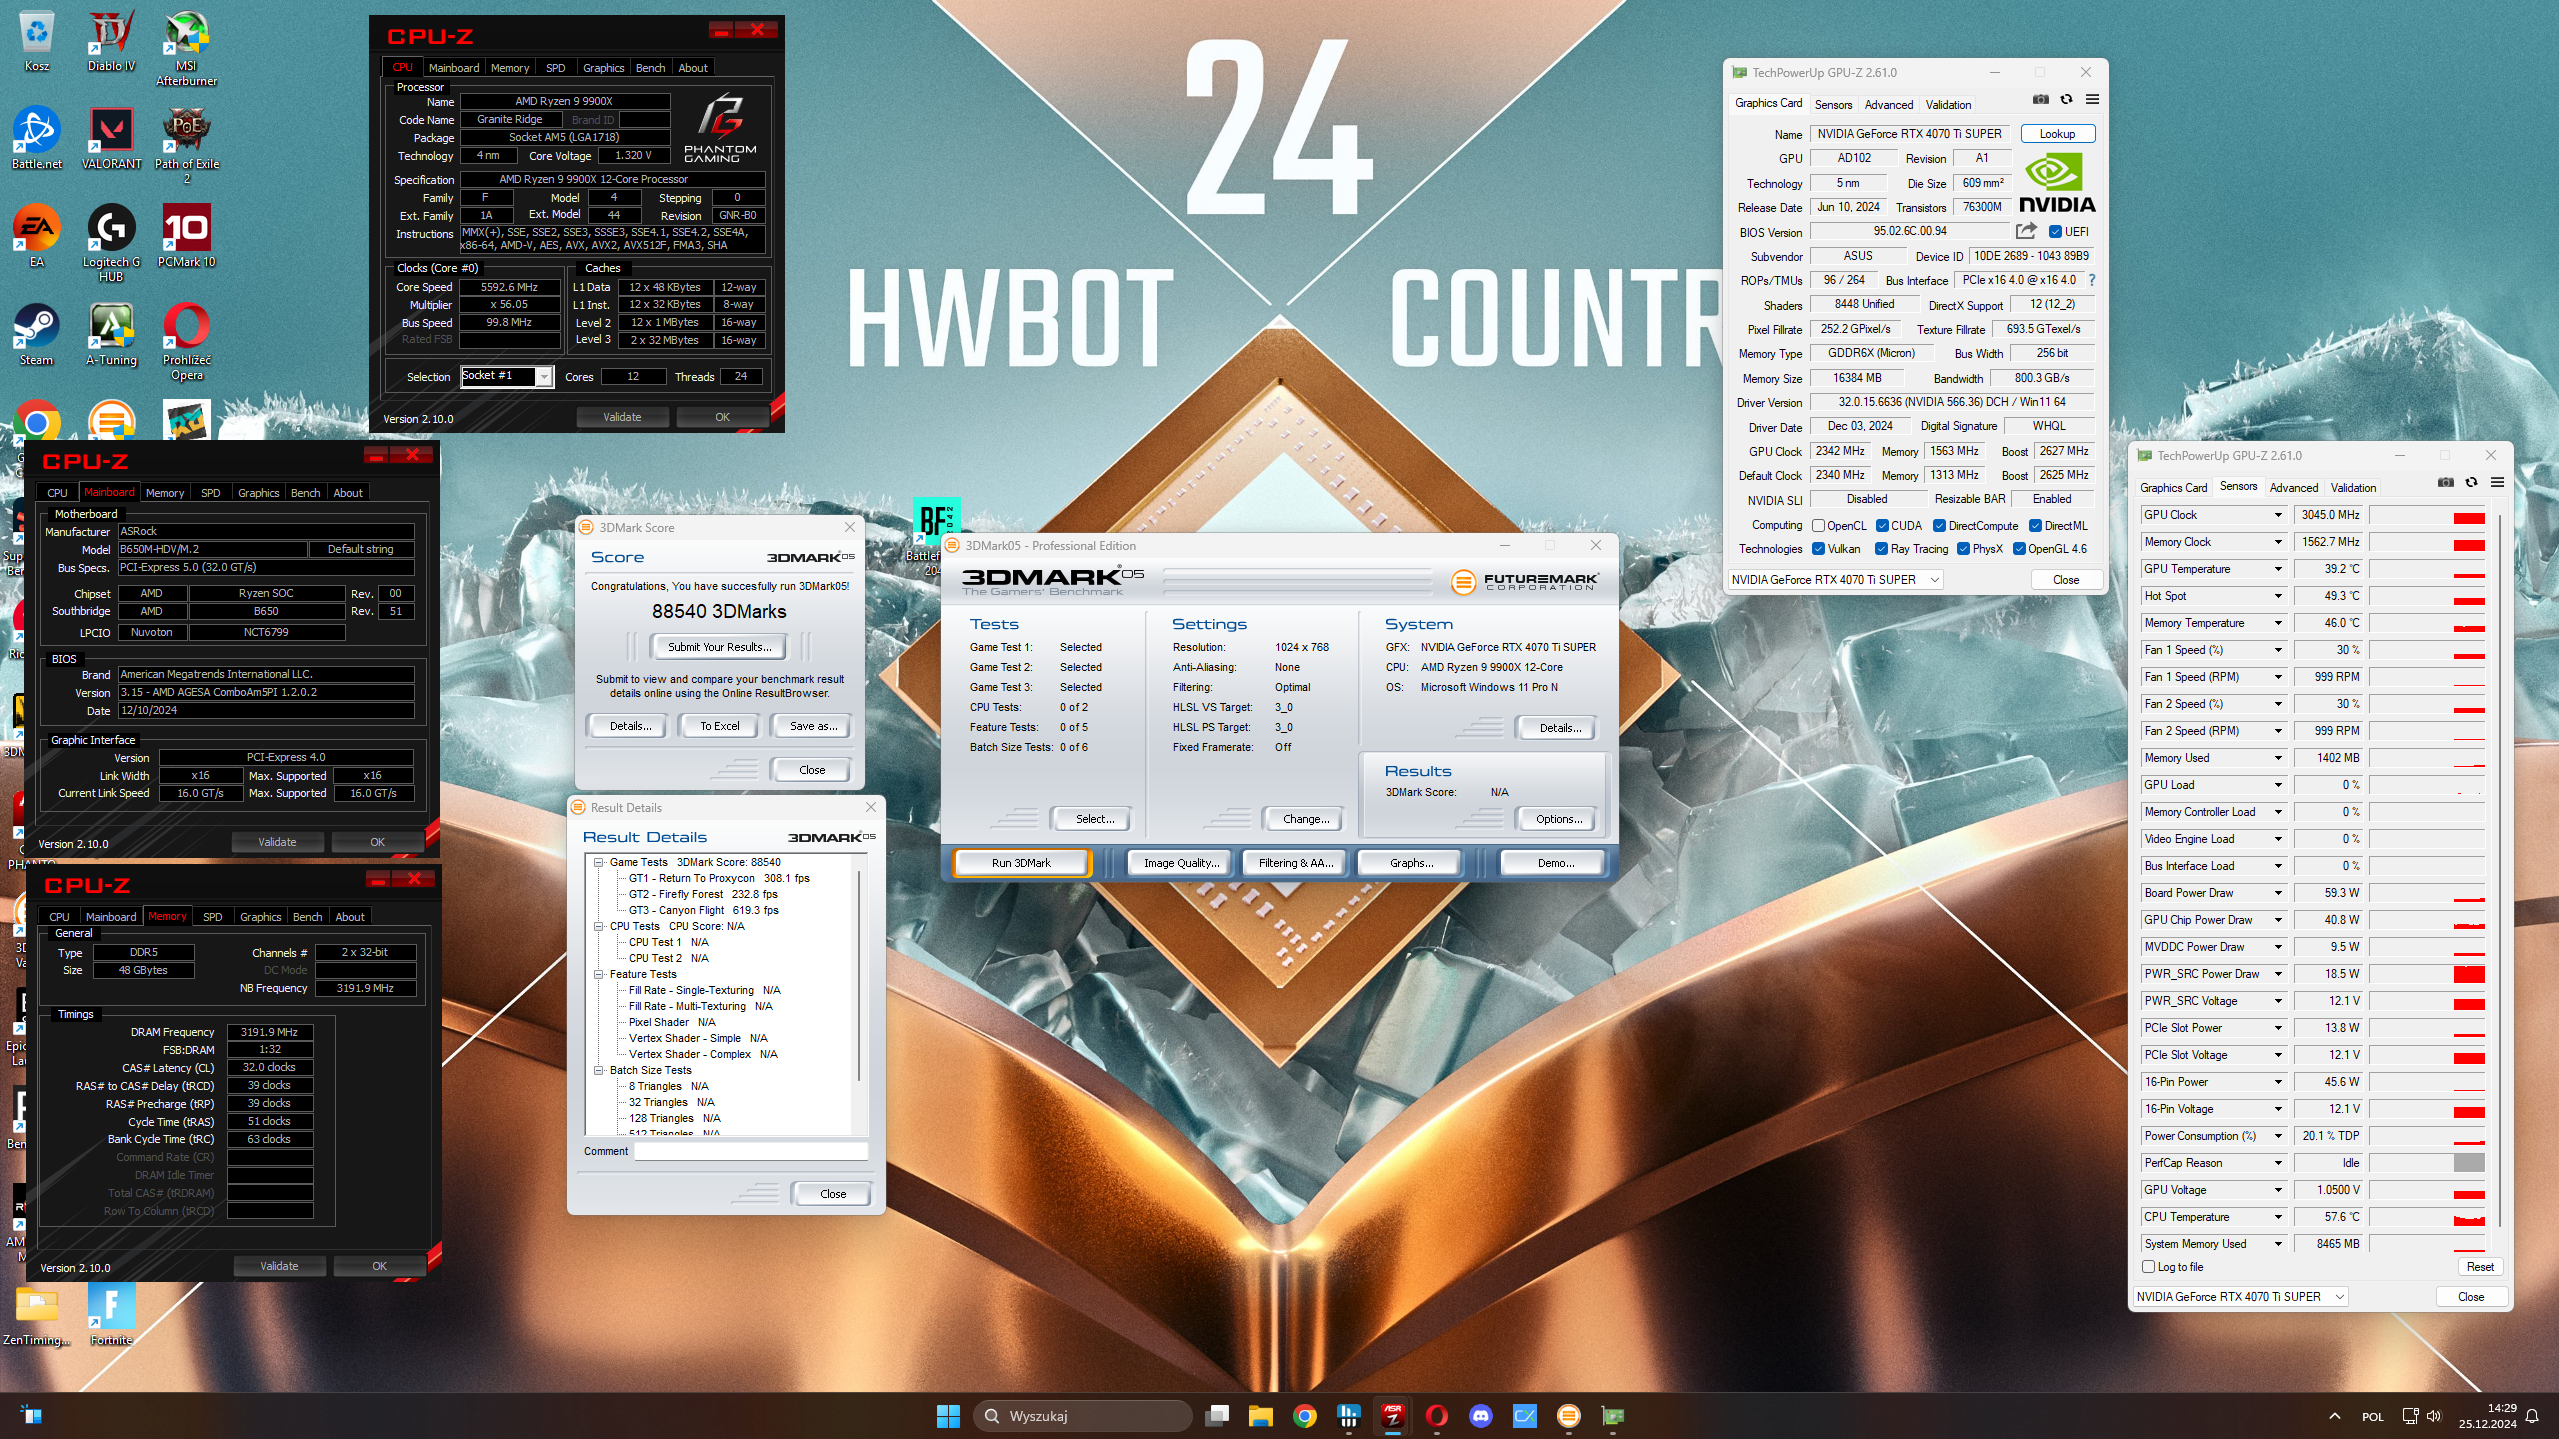Click the camera icon in GPU-Z Sensors window
The image size is (2559, 1439).
coord(2446,482)
